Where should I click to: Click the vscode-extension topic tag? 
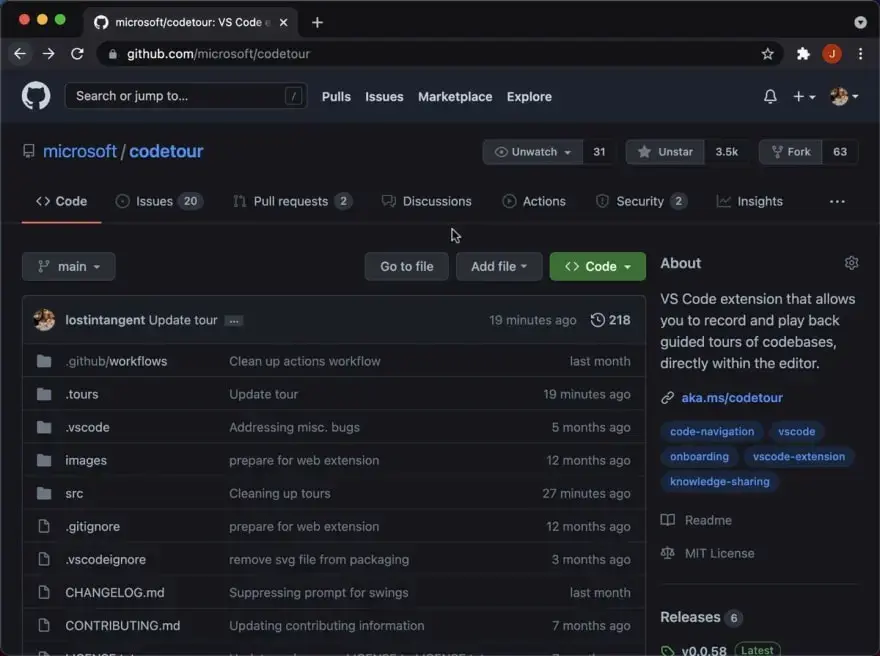pyautogui.click(x=799, y=457)
